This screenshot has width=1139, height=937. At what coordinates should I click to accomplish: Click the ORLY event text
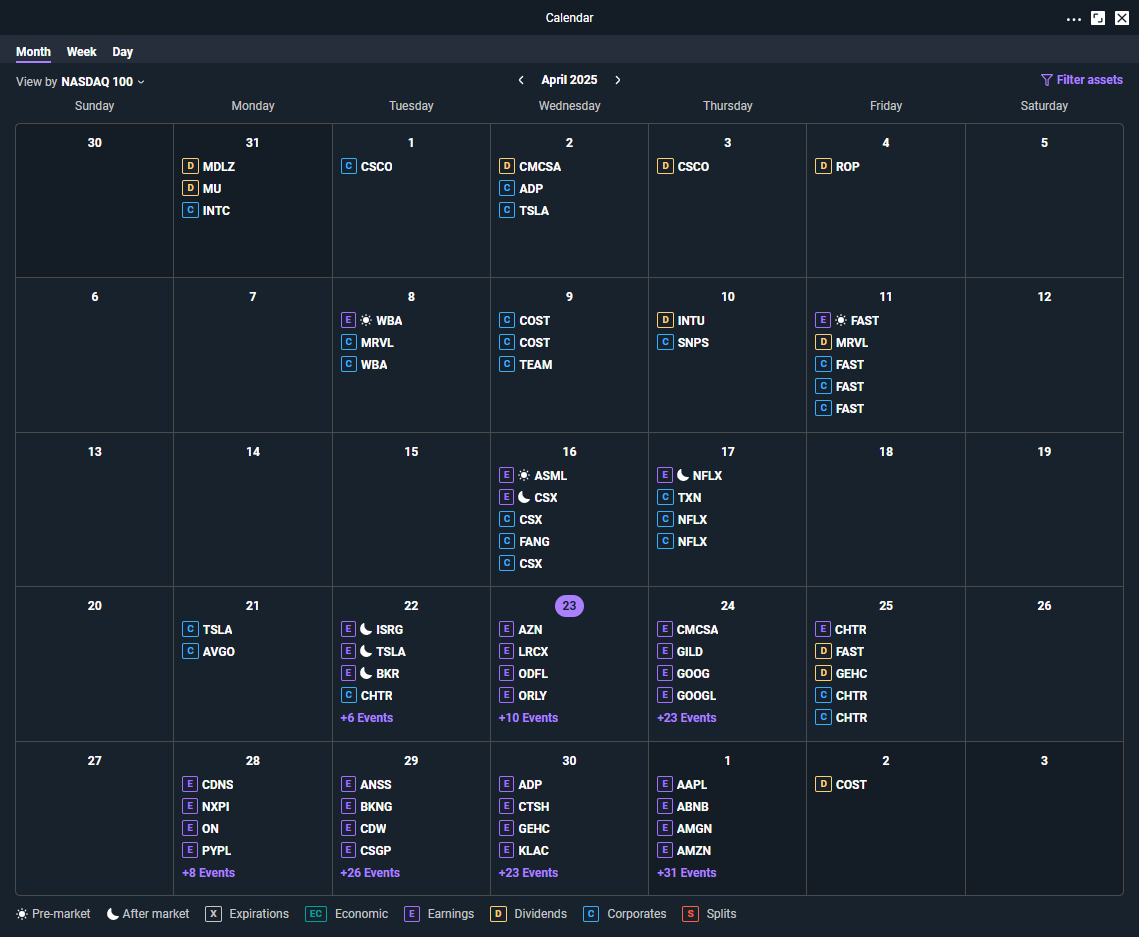point(532,696)
